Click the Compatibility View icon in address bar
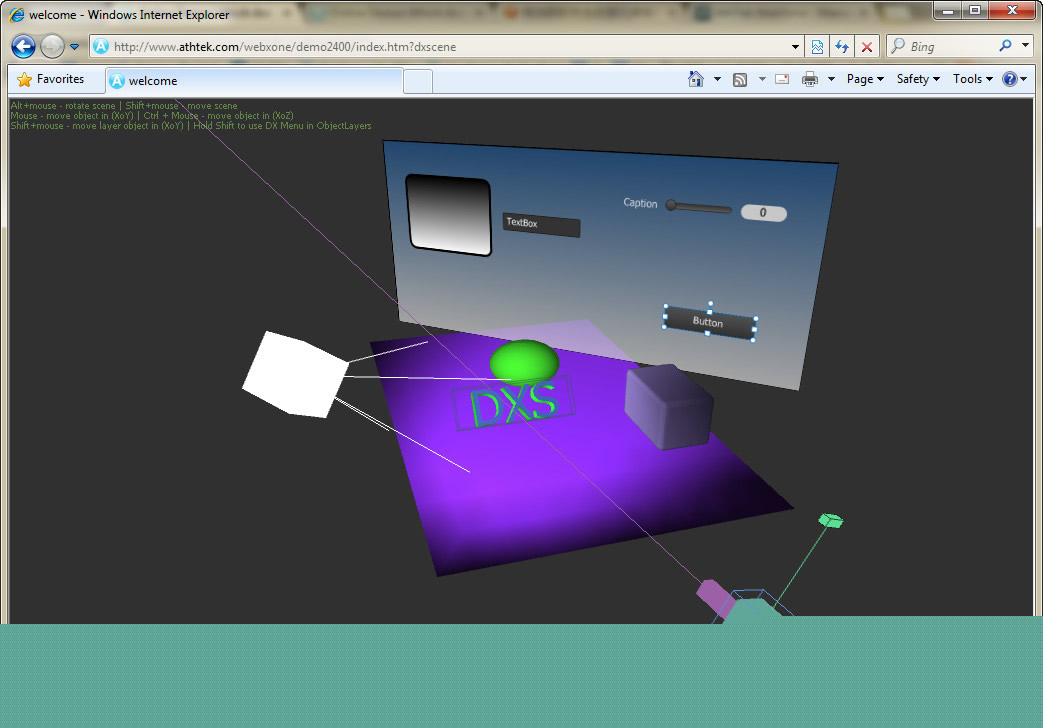The image size is (1043, 728). tap(818, 46)
